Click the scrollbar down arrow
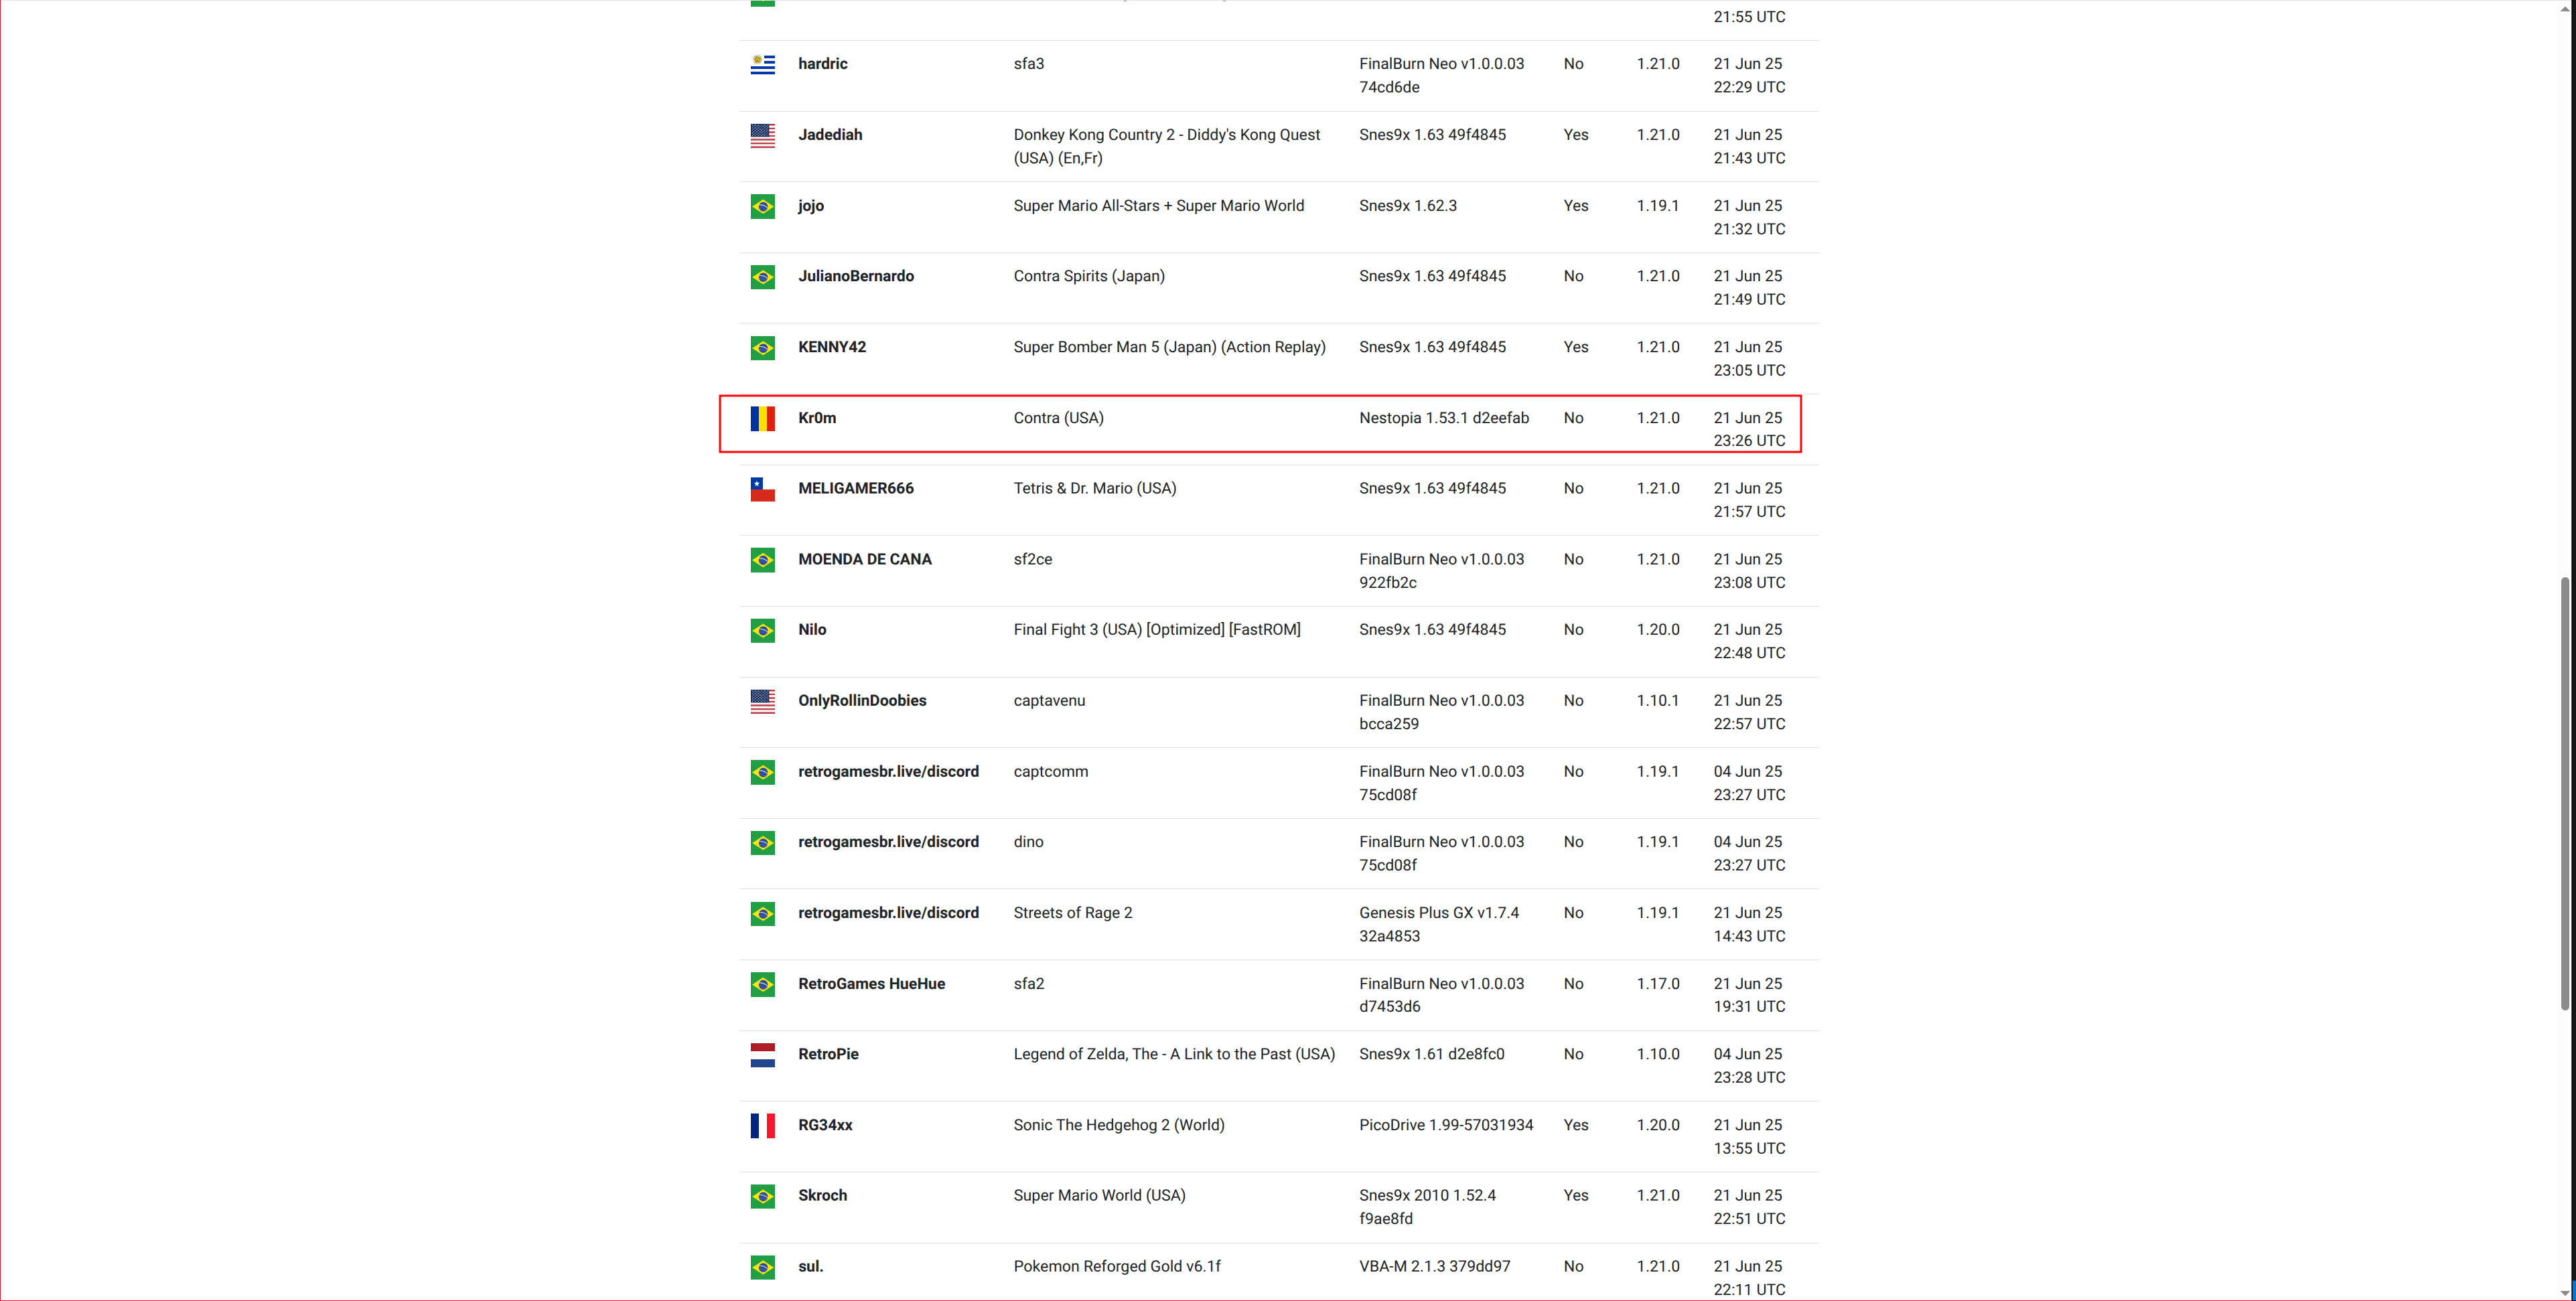This screenshot has height=1301, width=2576. click(x=2565, y=1292)
